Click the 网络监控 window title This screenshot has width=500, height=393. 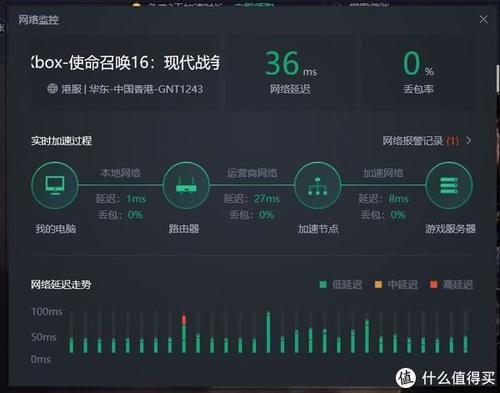[x=38, y=20]
